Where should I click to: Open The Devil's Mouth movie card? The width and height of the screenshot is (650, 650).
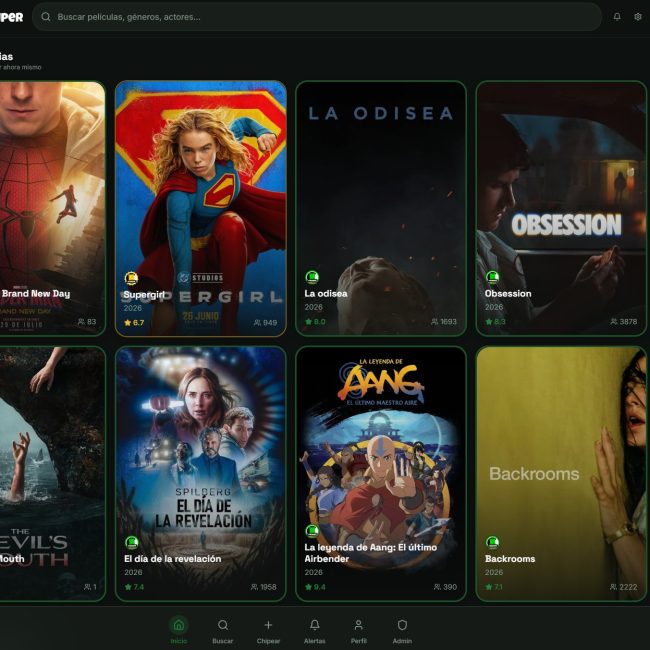click(52, 474)
